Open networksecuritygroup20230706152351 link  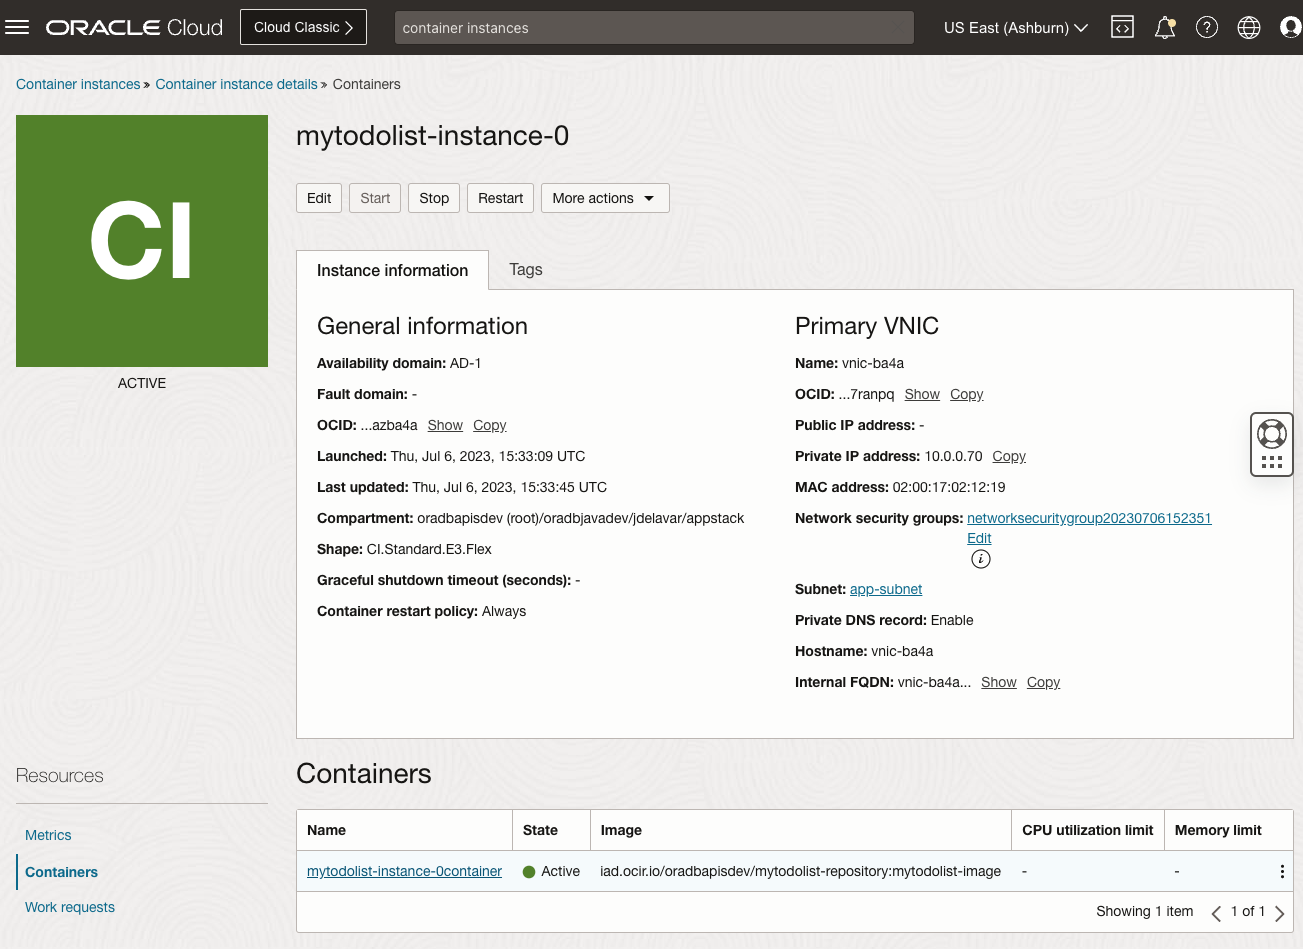(x=1089, y=518)
